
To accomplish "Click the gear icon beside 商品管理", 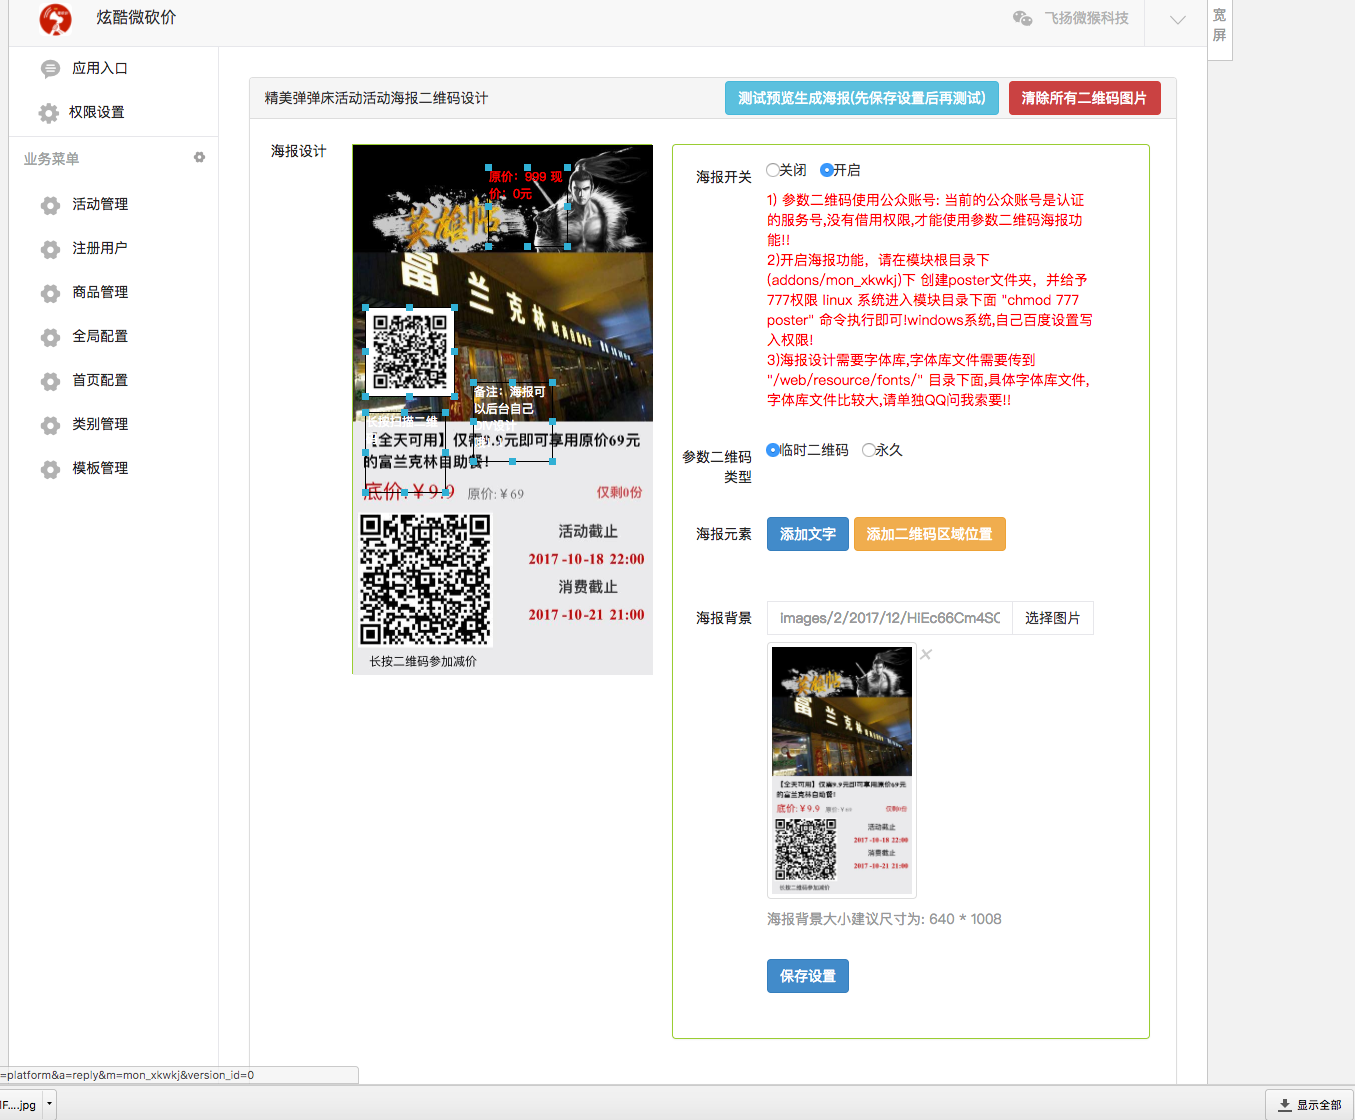I will [50, 293].
